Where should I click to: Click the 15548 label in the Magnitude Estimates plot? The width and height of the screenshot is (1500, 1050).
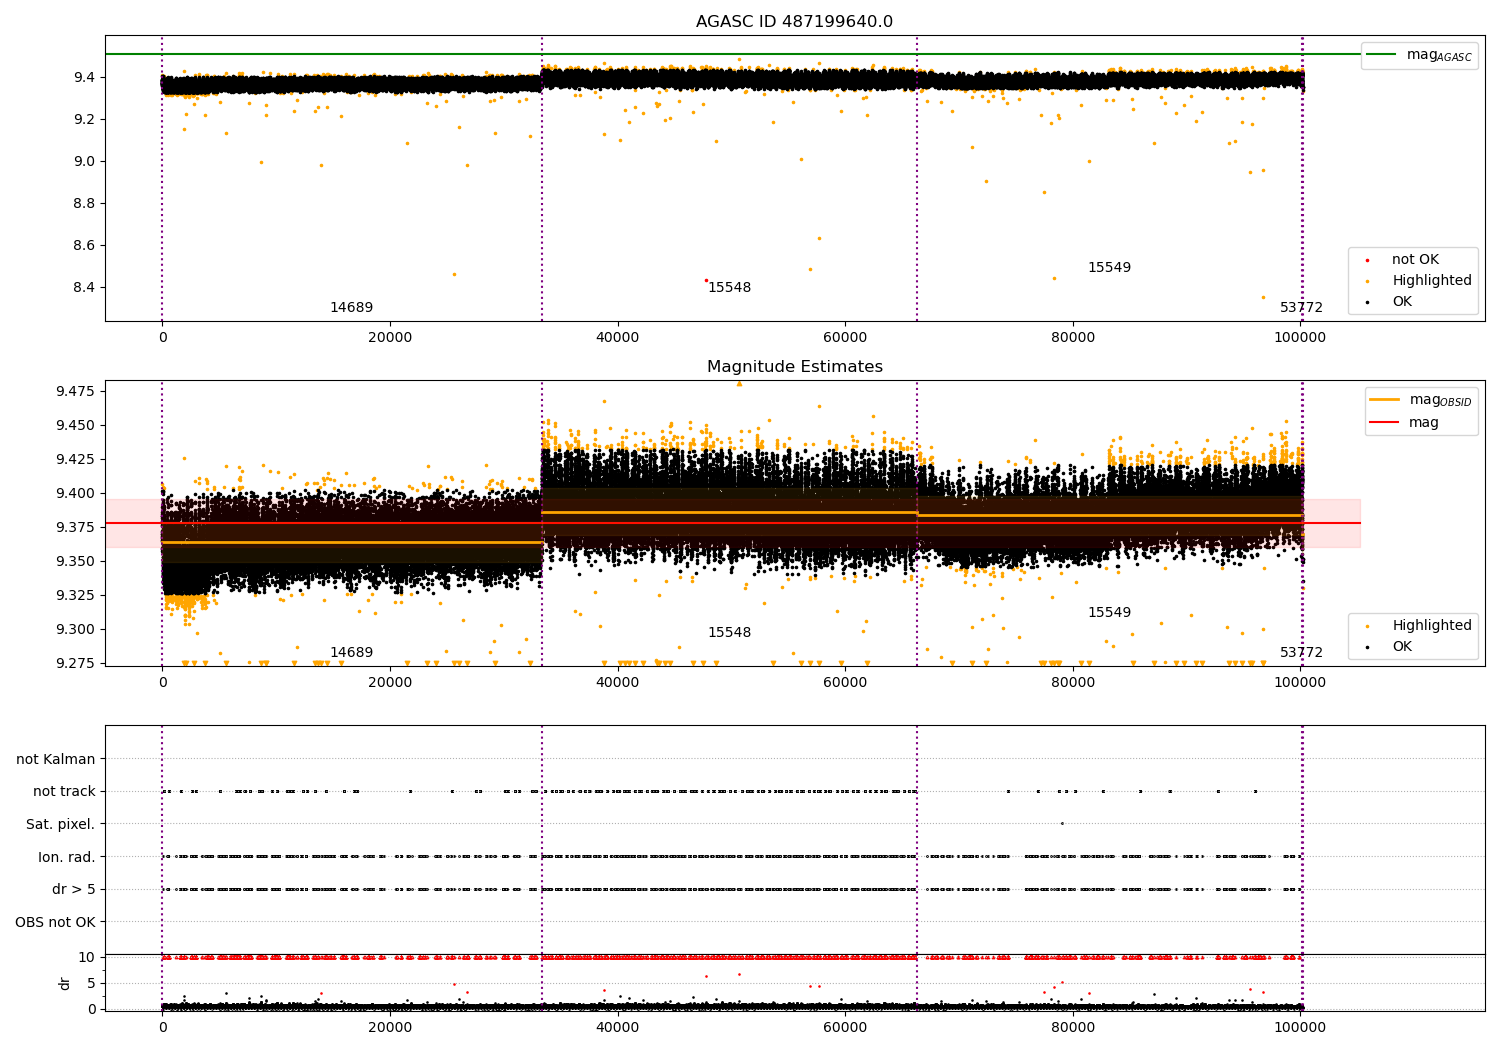pyautogui.click(x=729, y=633)
